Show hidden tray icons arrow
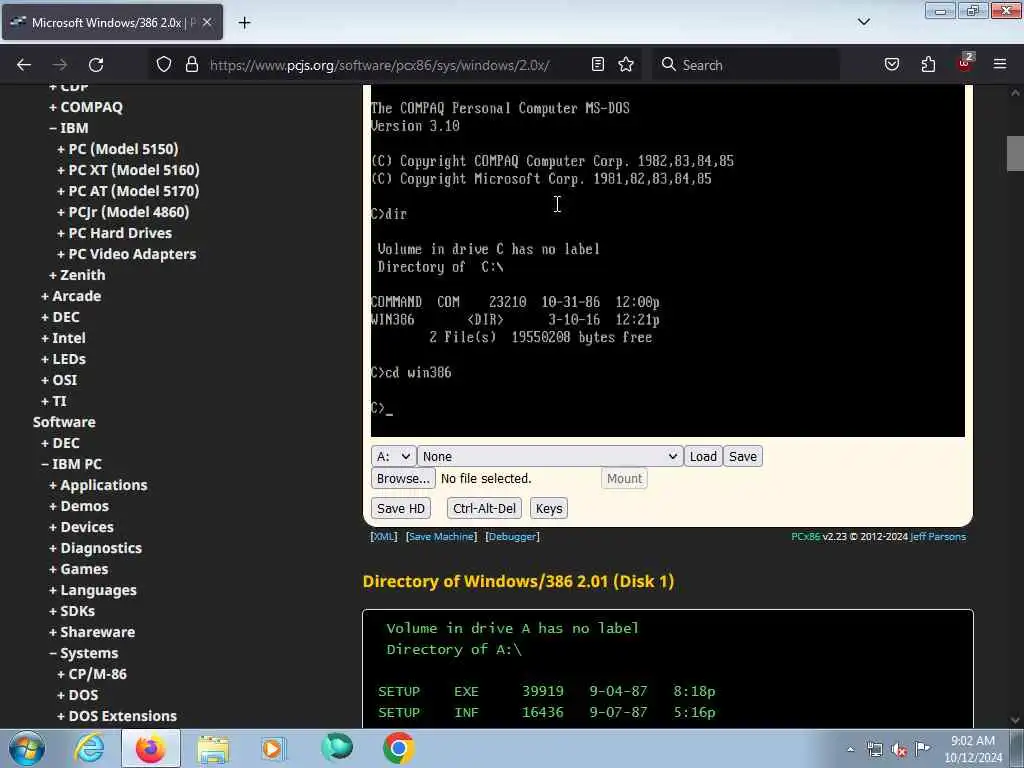This screenshot has height=768, width=1024. 850,749
